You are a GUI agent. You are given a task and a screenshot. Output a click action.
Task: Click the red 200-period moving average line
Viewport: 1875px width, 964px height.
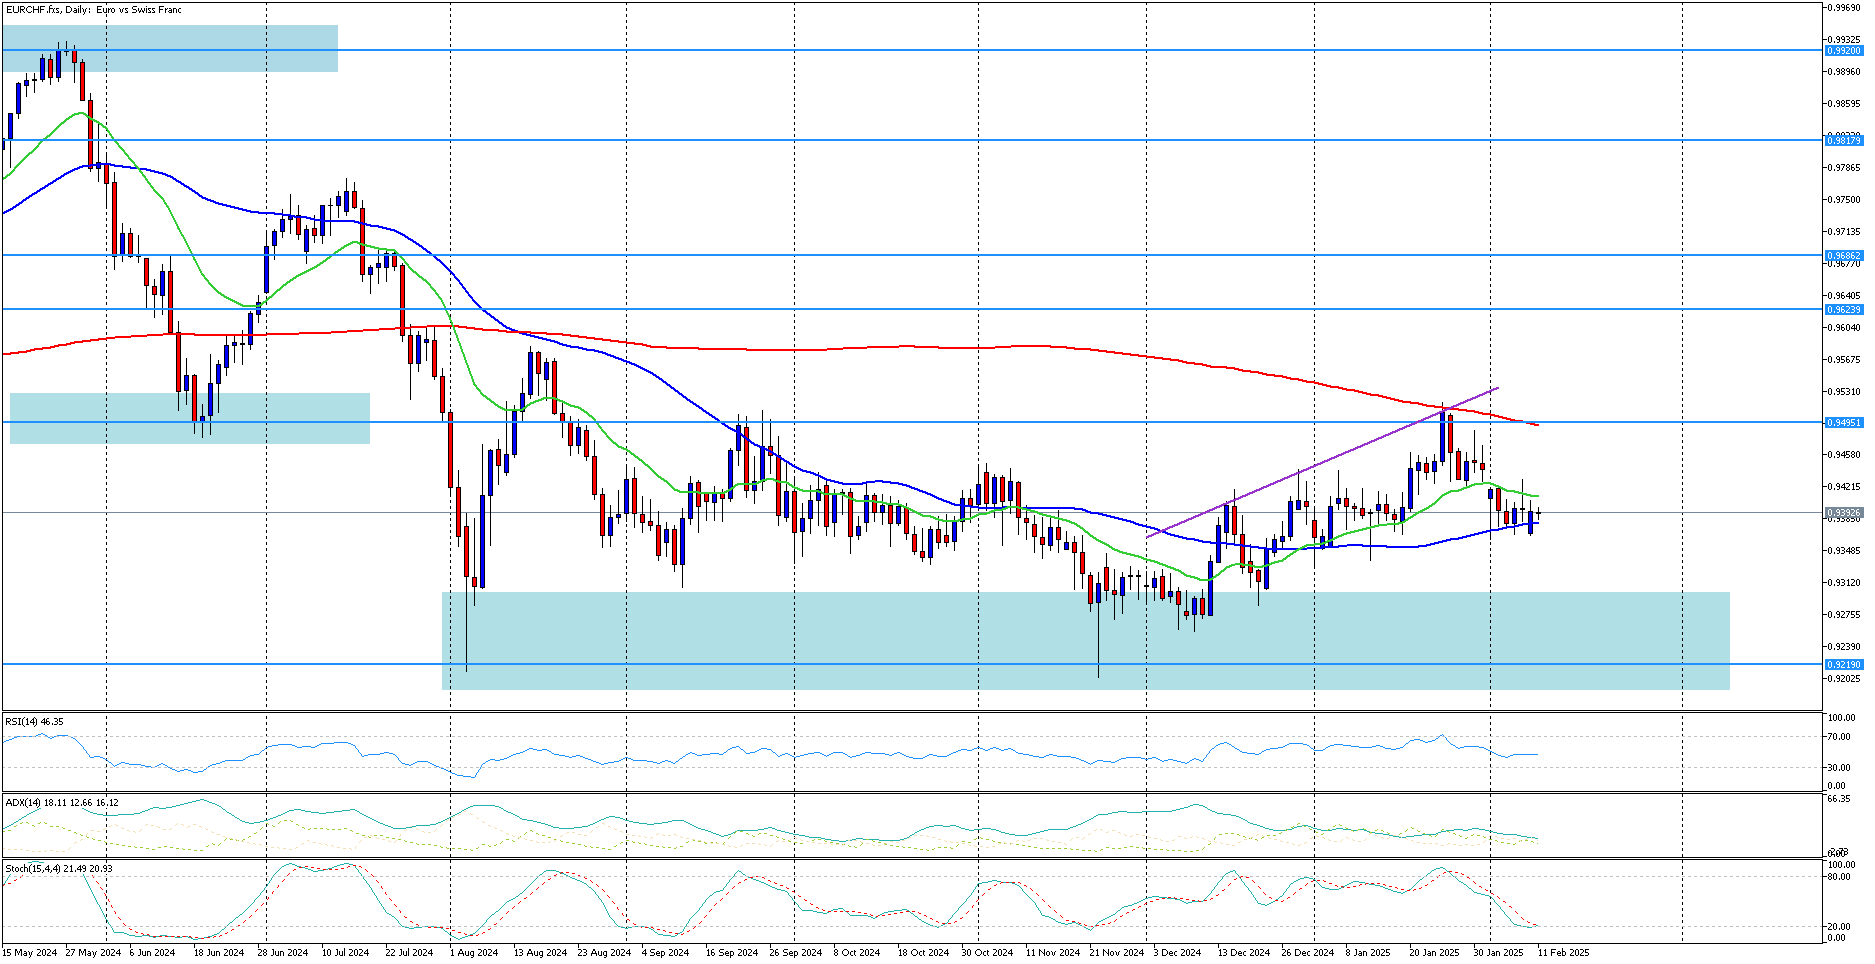pyautogui.click(x=800, y=349)
